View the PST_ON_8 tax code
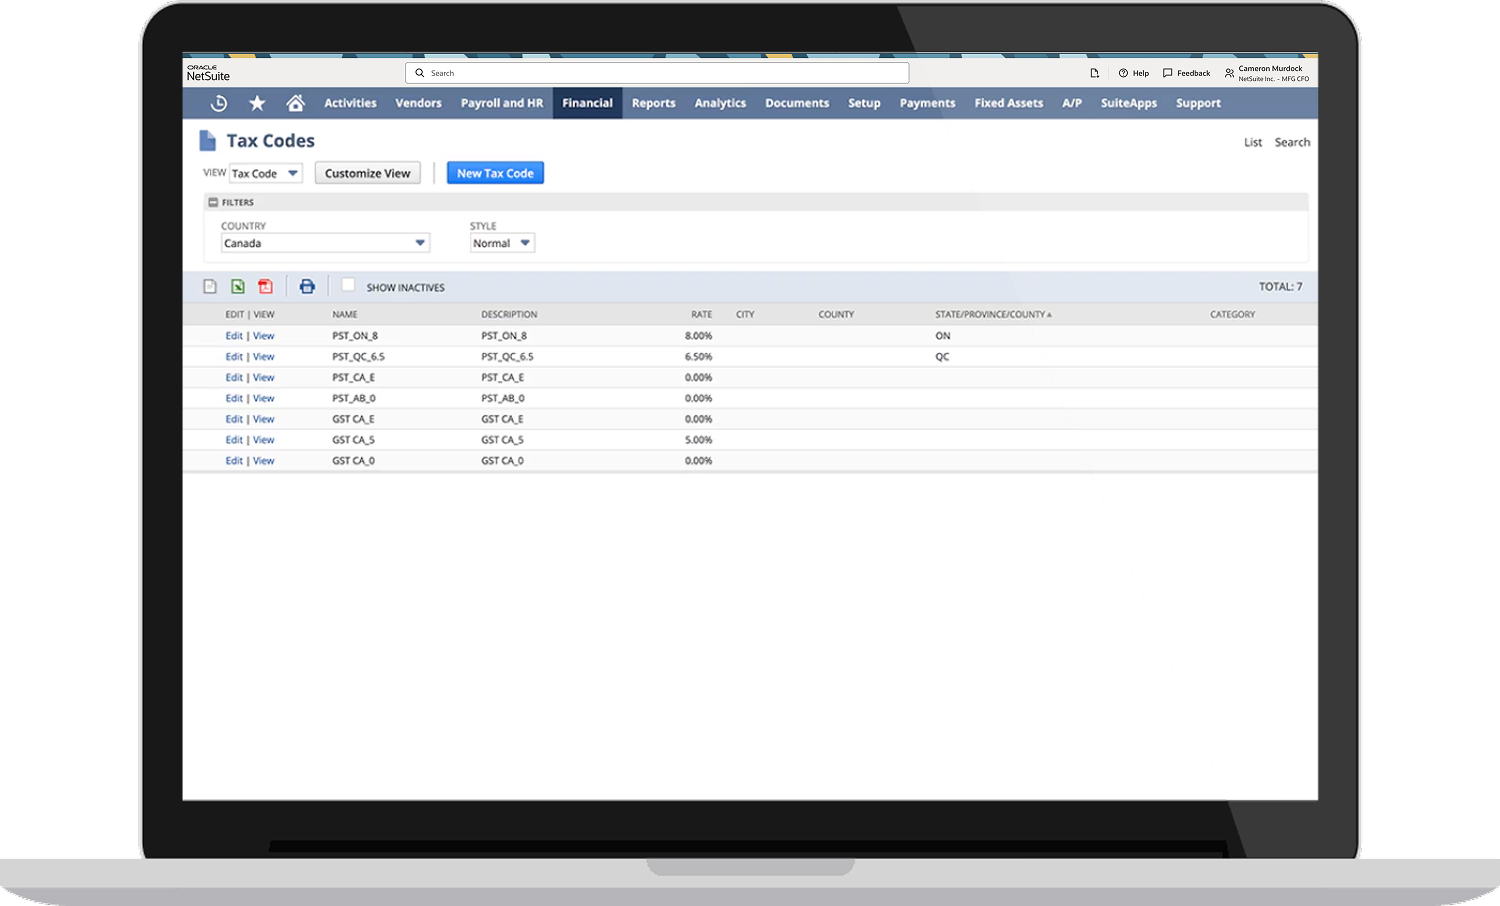This screenshot has width=1500, height=906. pyautogui.click(x=263, y=336)
